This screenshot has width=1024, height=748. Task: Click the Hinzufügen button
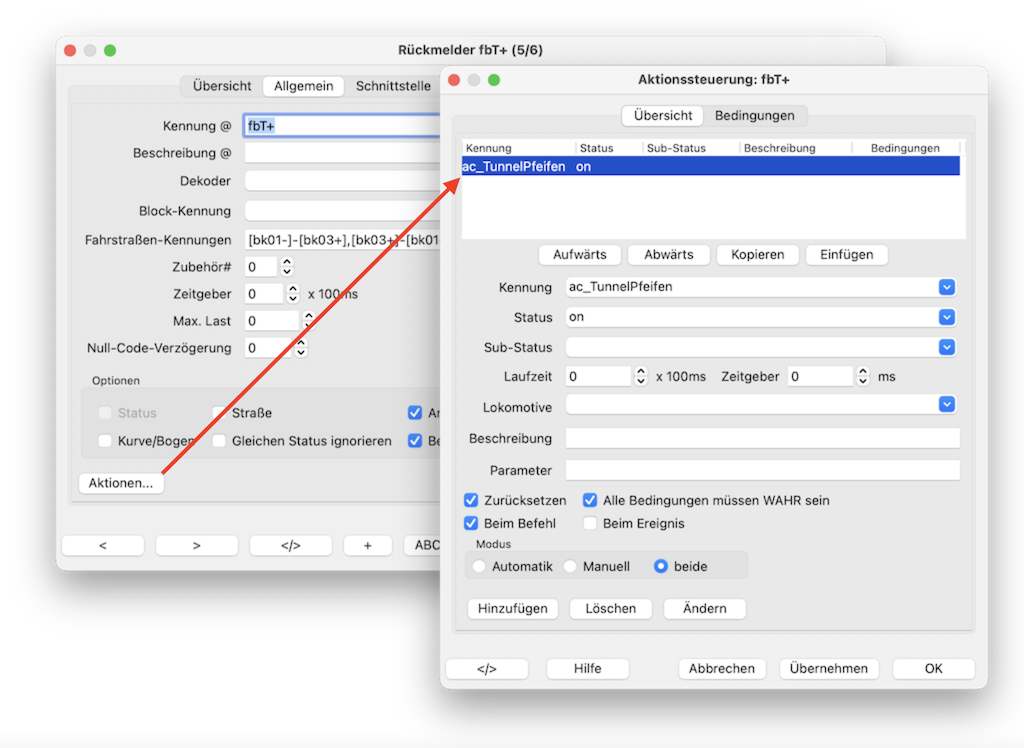[512, 608]
